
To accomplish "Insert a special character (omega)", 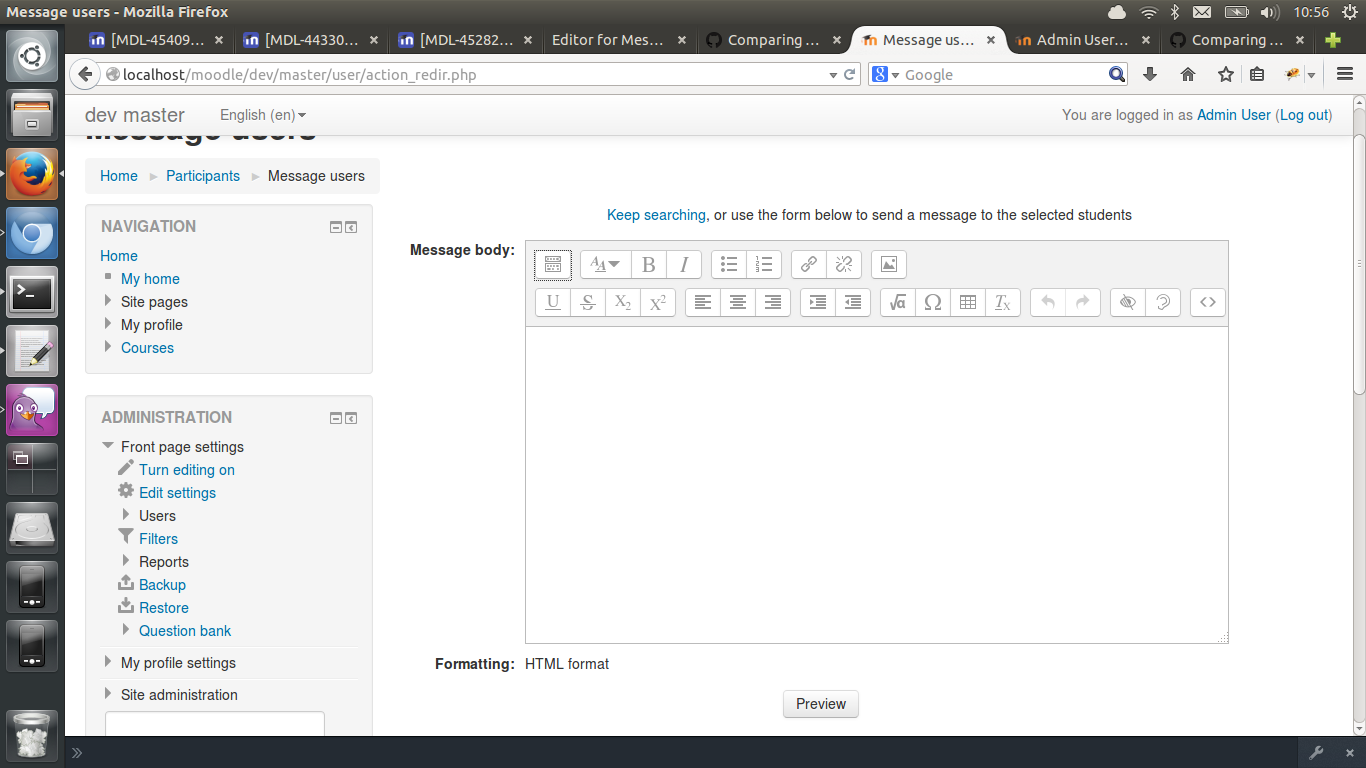I will coord(933,302).
